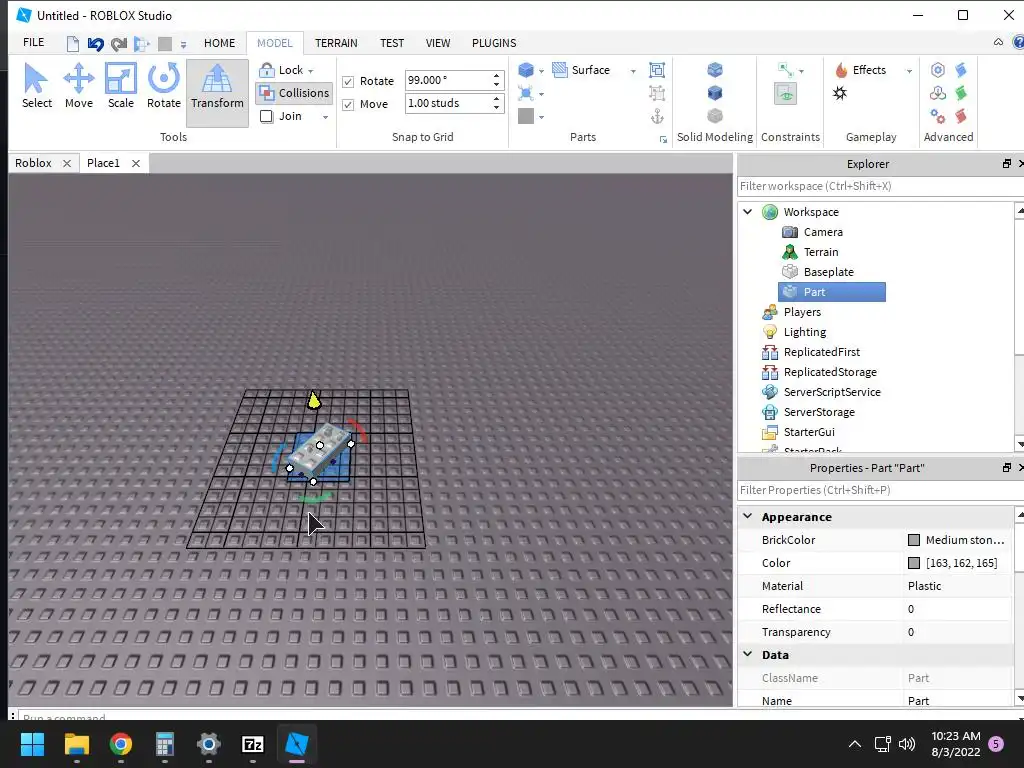
Task: Activate the Select tool
Action: pyautogui.click(x=37, y=86)
